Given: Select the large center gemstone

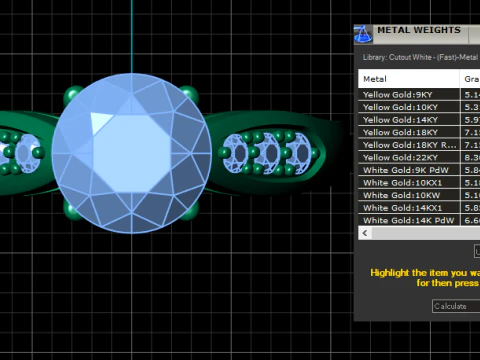Looking at the screenshot, I should [132, 153].
